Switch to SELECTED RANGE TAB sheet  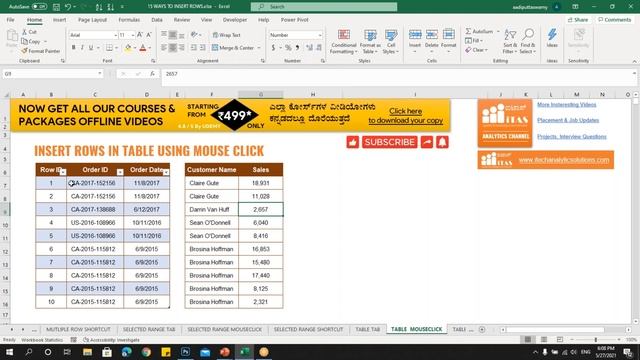tap(149, 329)
